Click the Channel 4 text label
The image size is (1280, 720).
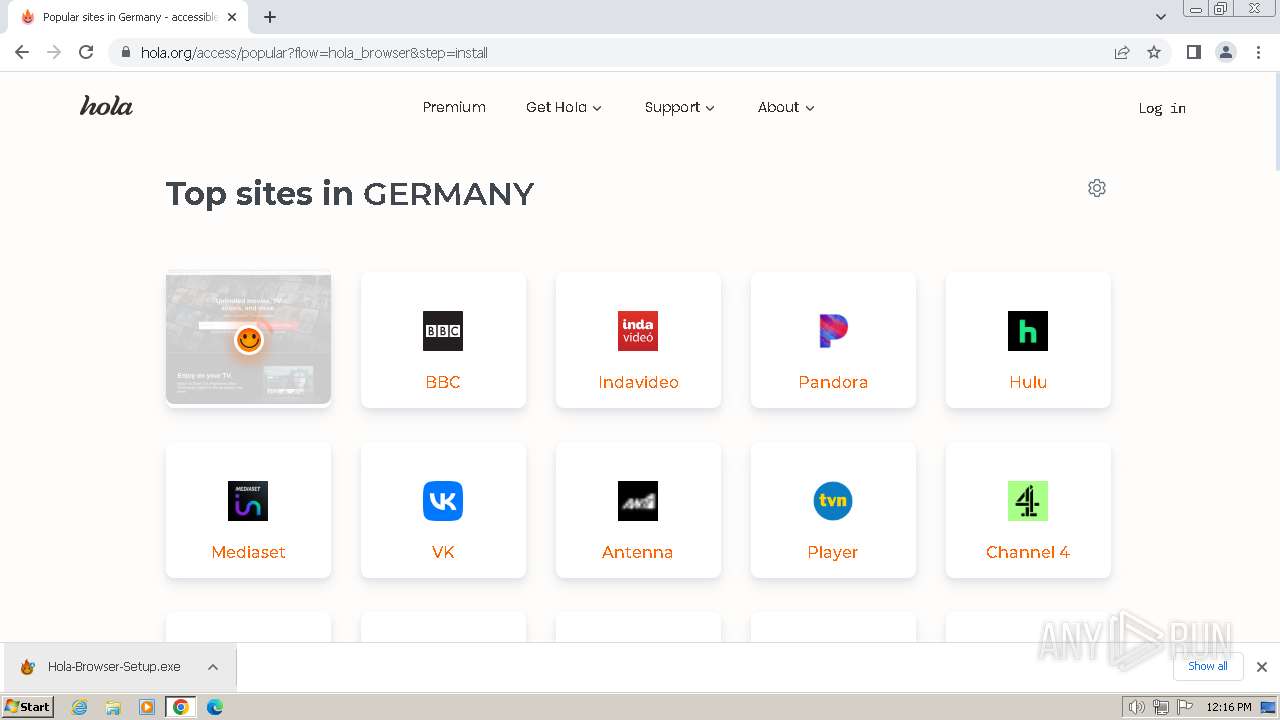pyautogui.click(x=1028, y=552)
